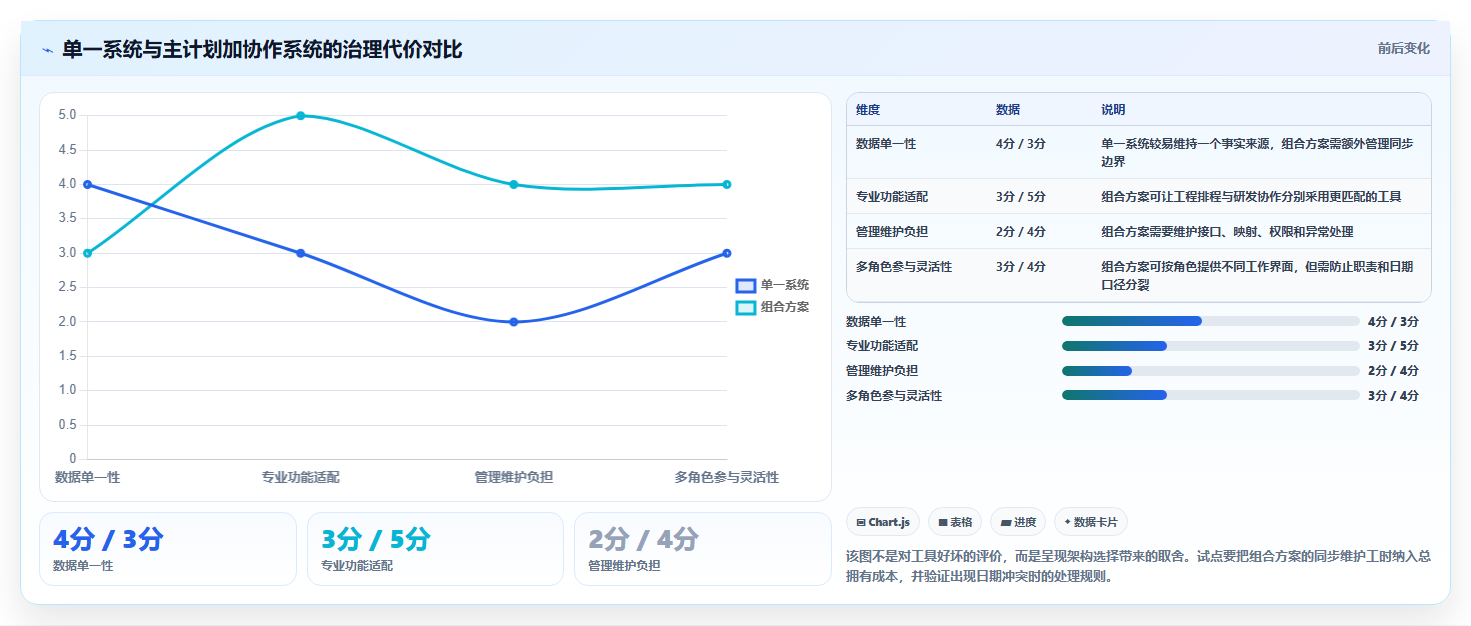Click progress value 2分 / 4分 beside 管理维护负担 bar
Viewport: 1471px width, 626px height.
click(1393, 371)
